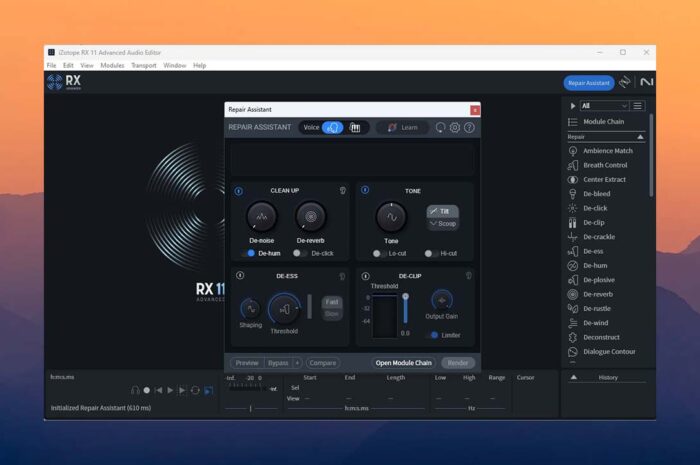Collapse the History panel arrow
The image size is (700, 465).
574,378
